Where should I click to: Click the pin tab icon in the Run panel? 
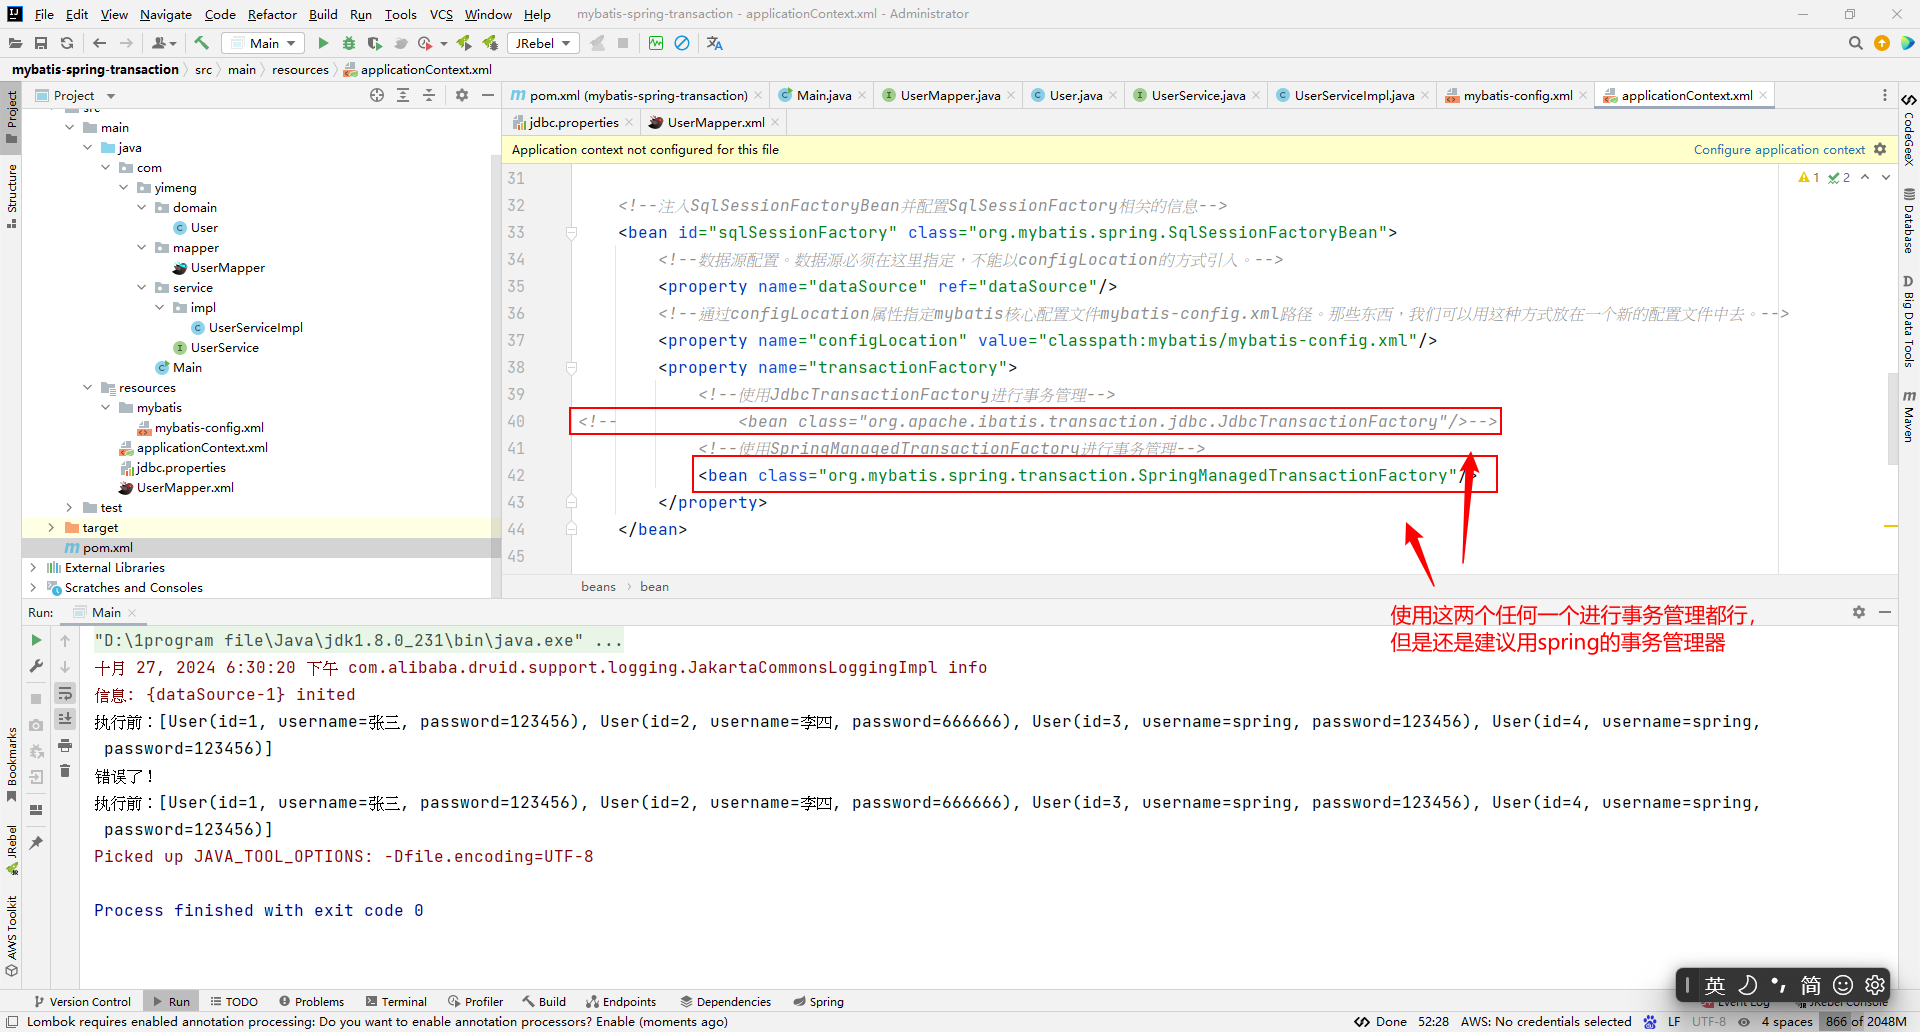36,843
